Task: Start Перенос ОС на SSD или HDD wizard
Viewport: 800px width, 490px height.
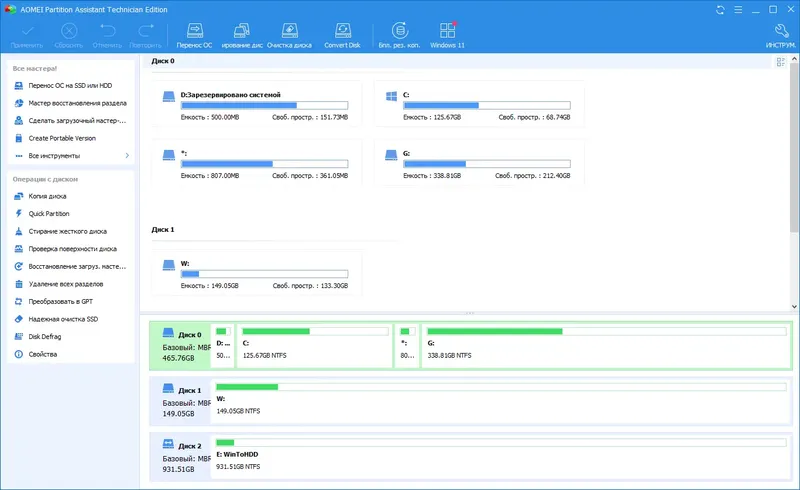Action: 70,86
